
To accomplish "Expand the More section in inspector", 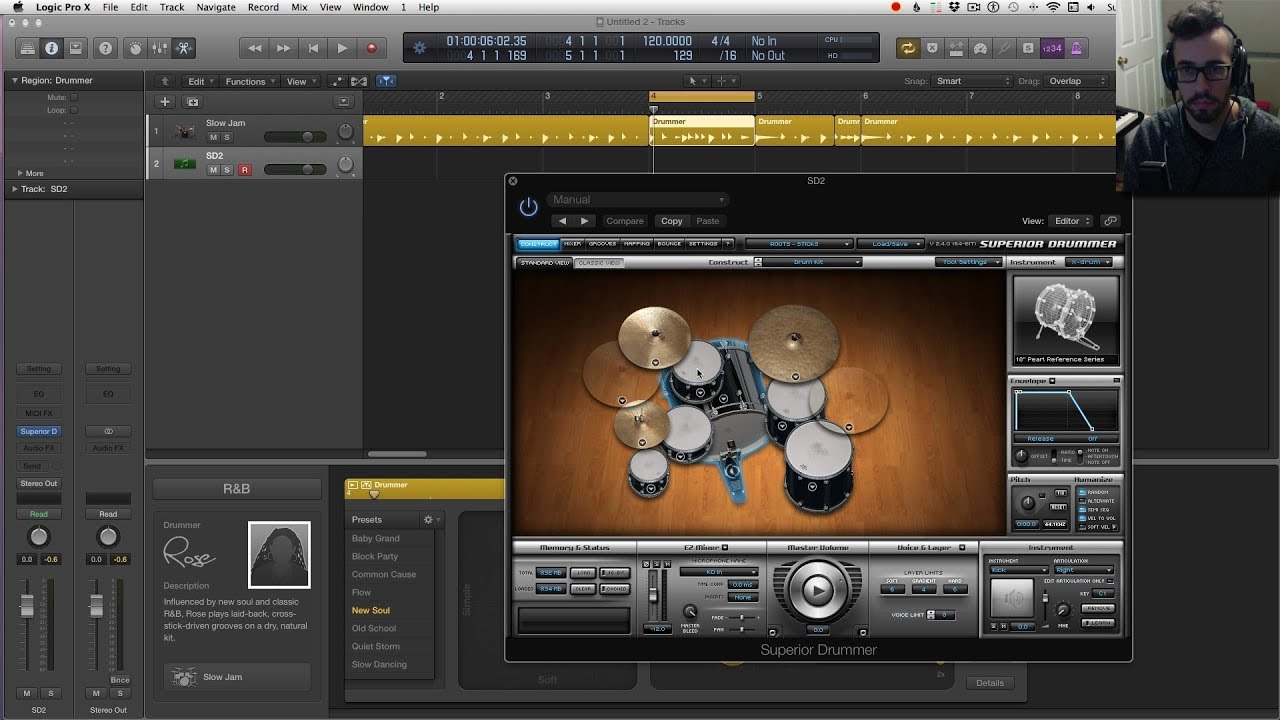I will (20, 173).
